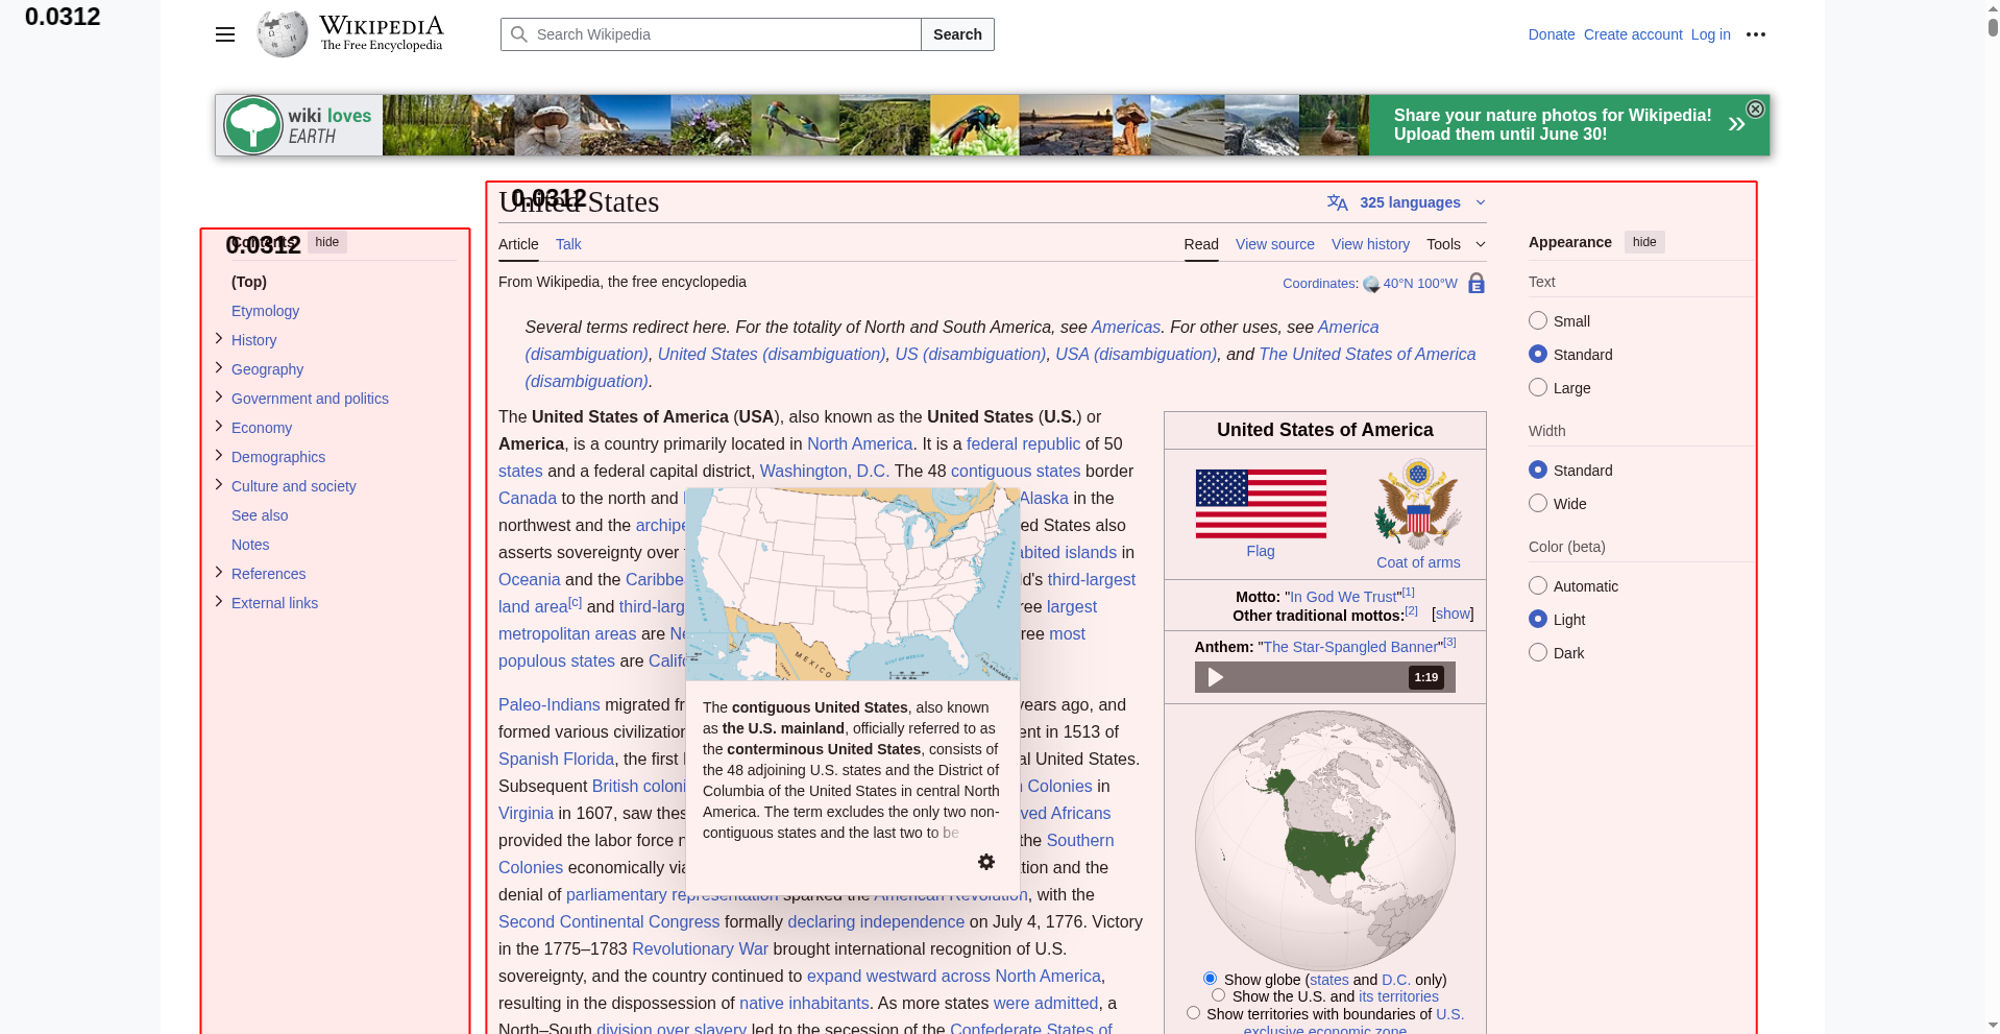Show other traditional mottos
2000x1034 pixels.
[x=1452, y=614]
